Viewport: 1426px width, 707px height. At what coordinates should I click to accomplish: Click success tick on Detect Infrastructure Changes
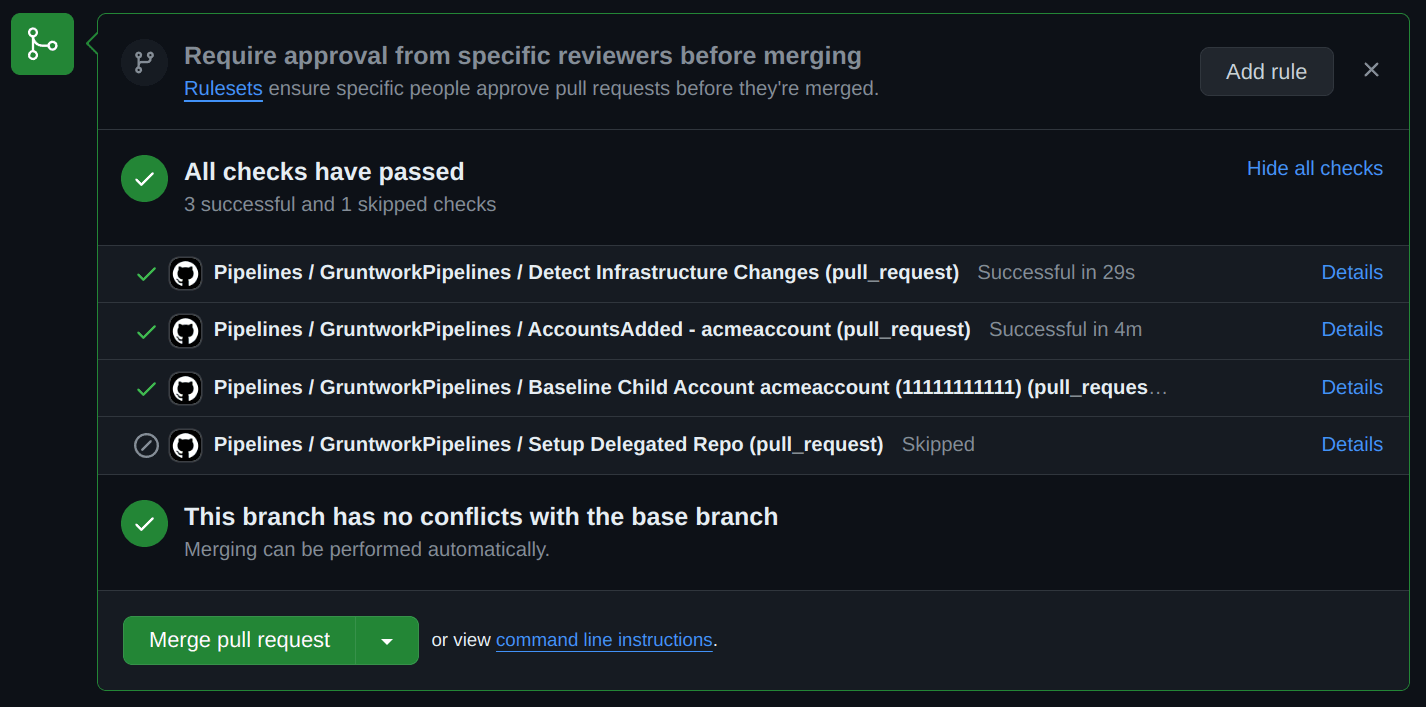[x=146, y=273]
